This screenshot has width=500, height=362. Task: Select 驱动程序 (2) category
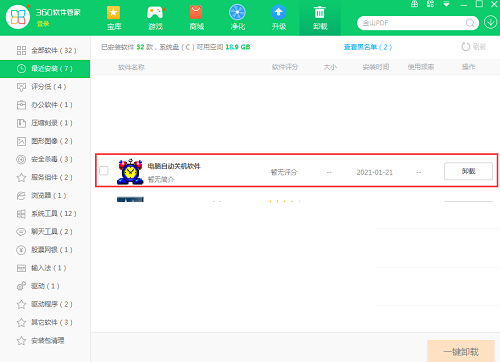[x=45, y=304]
